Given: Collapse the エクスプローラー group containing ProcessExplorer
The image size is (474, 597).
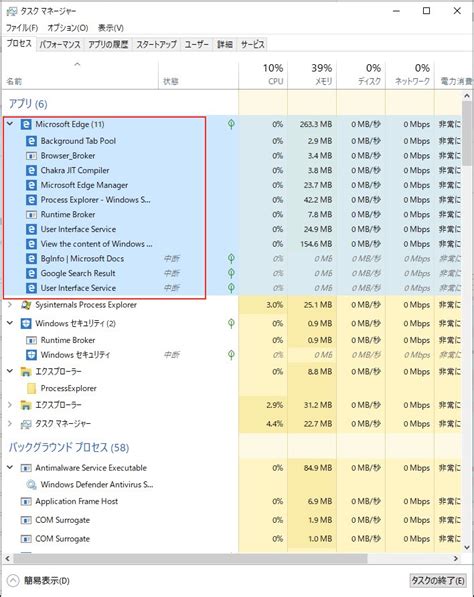Looking at the screenshot, I should tap(10, 372).
